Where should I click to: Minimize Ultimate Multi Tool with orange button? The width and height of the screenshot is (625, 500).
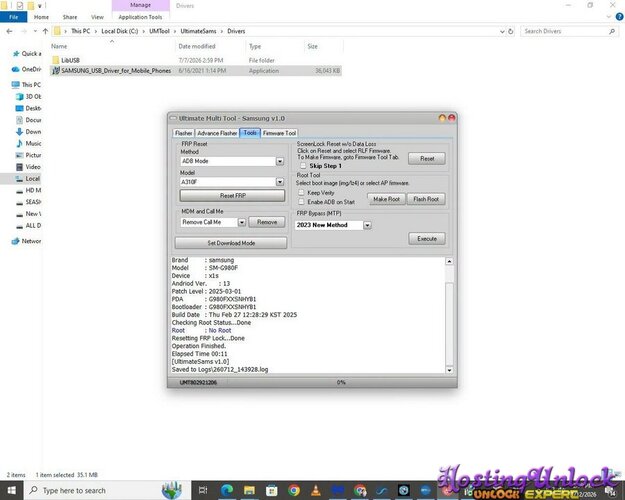pos(442,118)
